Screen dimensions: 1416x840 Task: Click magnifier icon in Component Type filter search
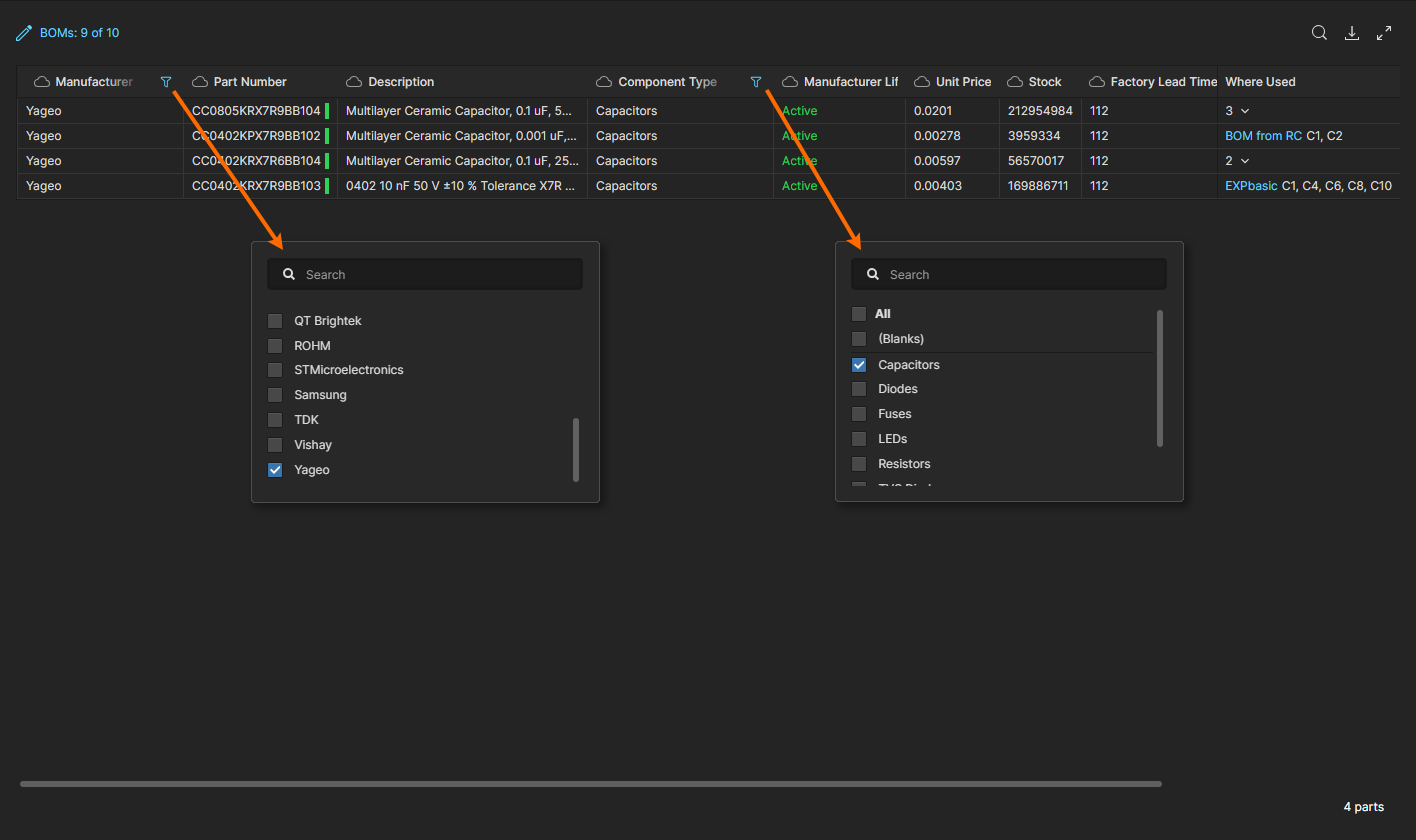point(873,274)
